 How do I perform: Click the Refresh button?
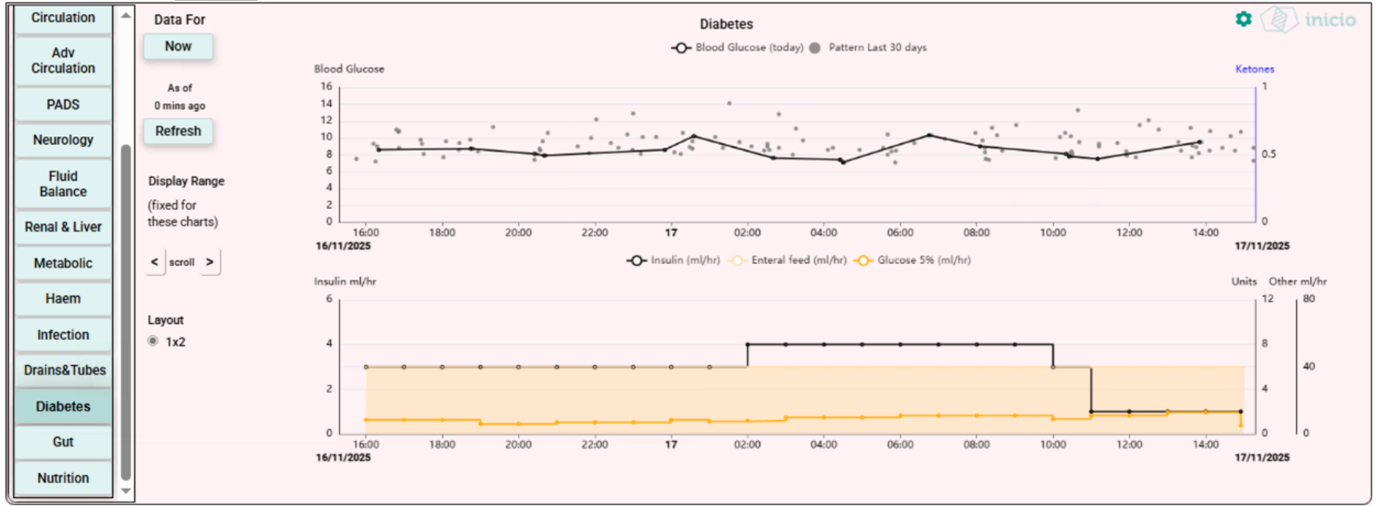(x=178, y=131)
